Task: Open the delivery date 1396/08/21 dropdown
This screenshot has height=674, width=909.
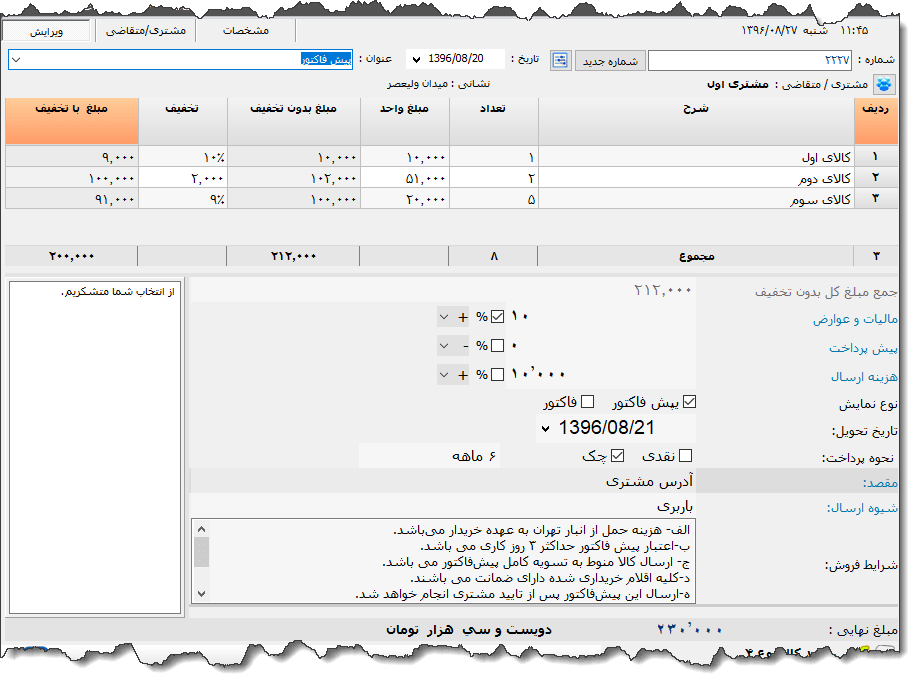Action: point(545,428)
